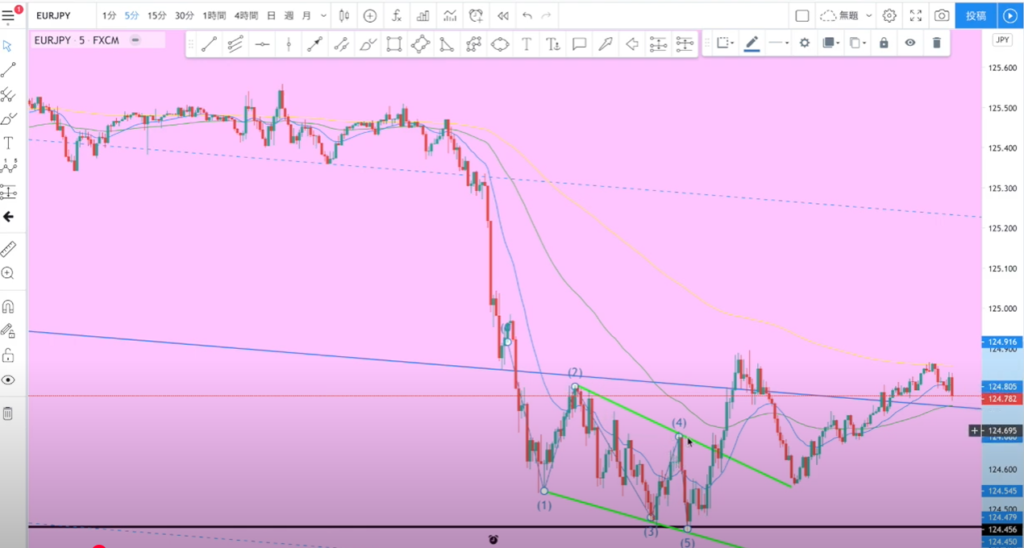Viewport: 1024px width, 548px height.
Task: Activate the magnet mode tool
Action: [x=9, y=306]
